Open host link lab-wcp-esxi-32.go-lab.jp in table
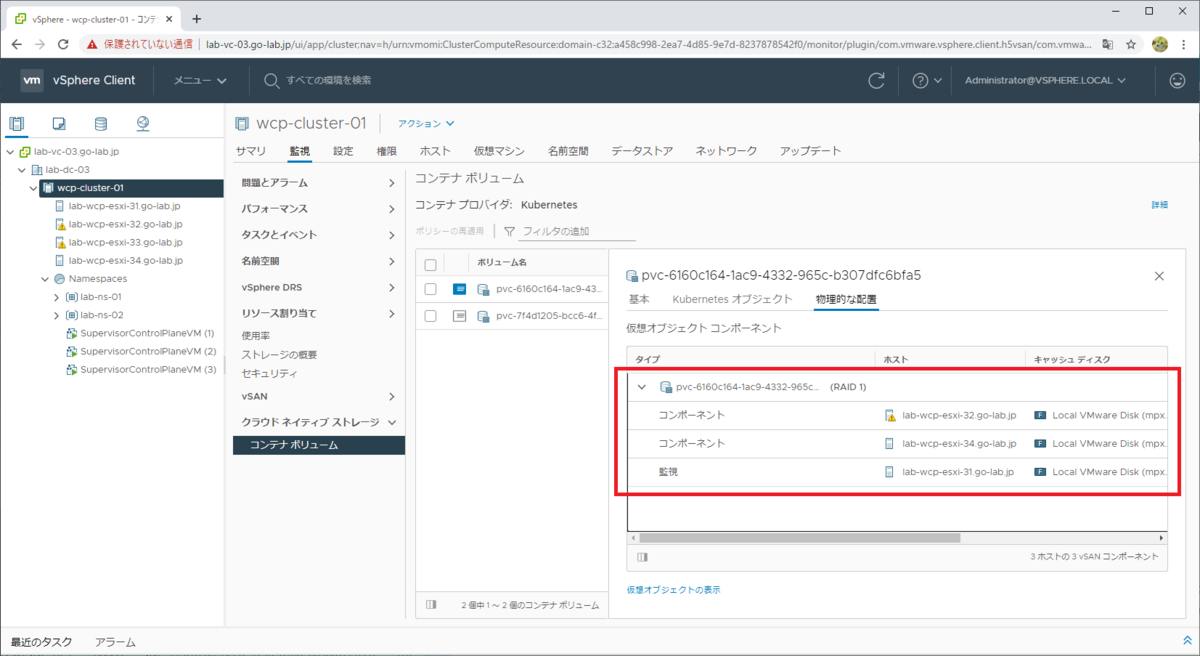The image size is (1200, 656). (959, 415)
